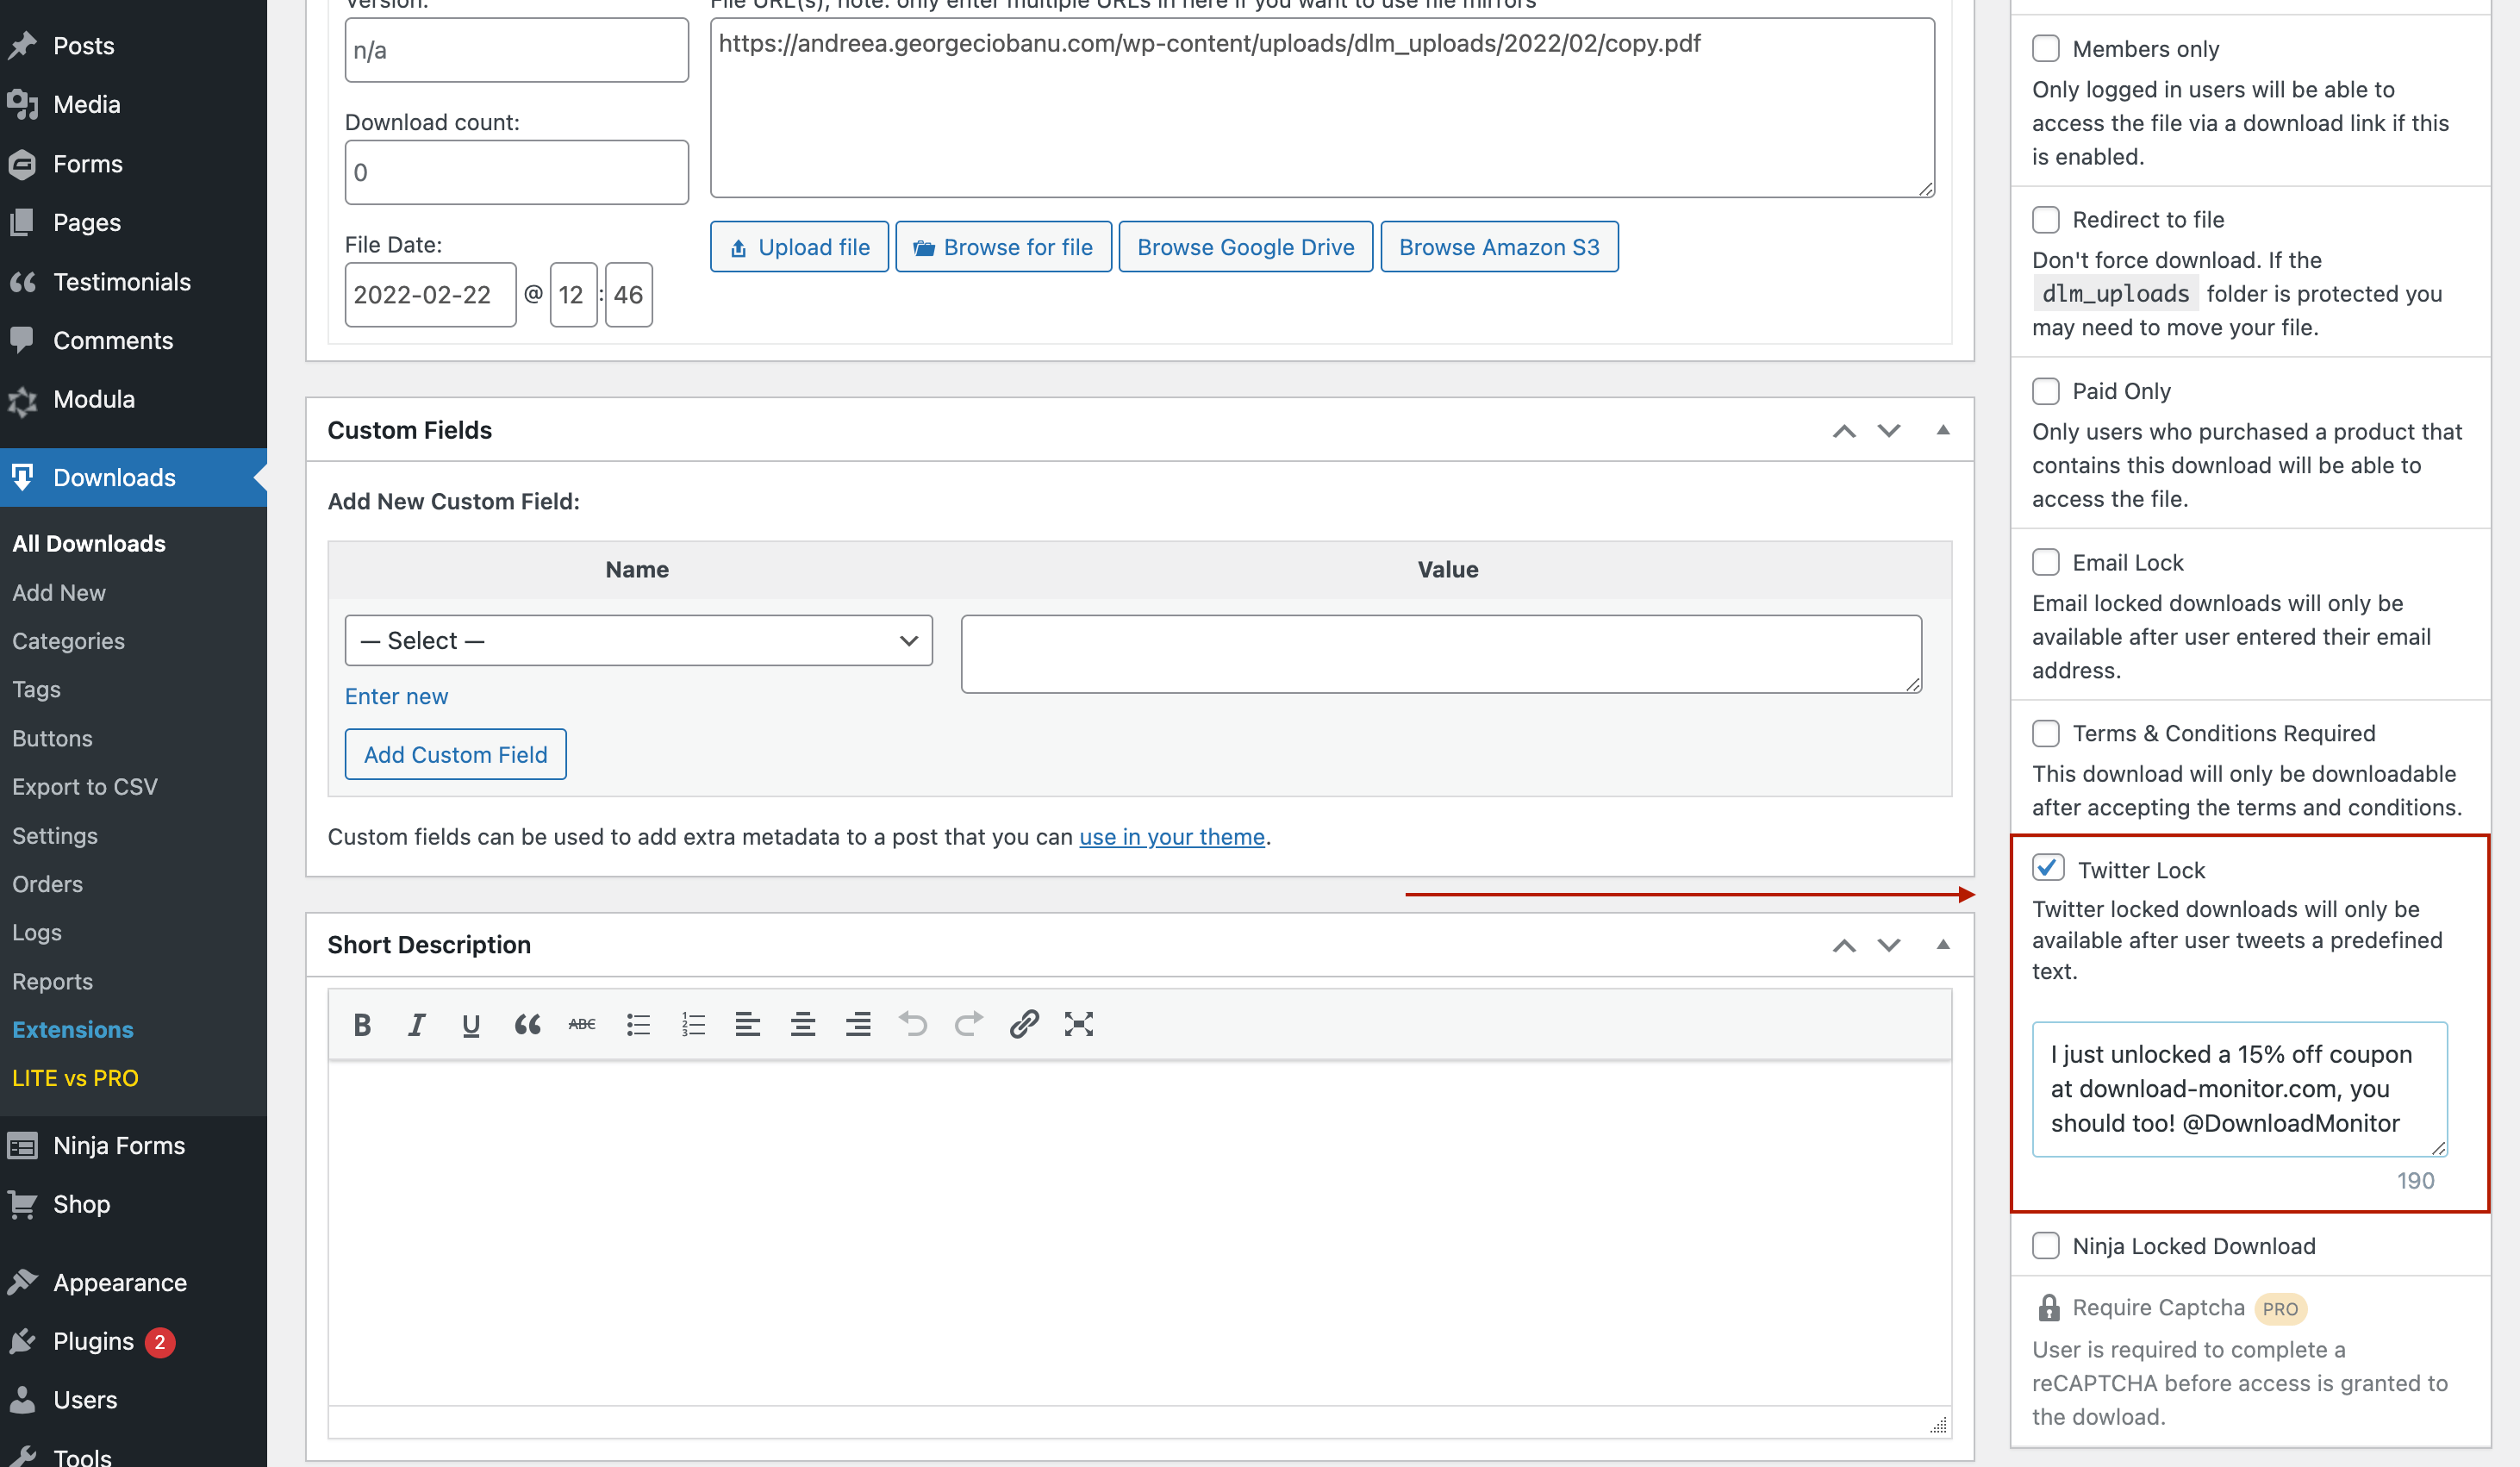
Task: Open the custom field Name Select dropdown
Action: 638,640
